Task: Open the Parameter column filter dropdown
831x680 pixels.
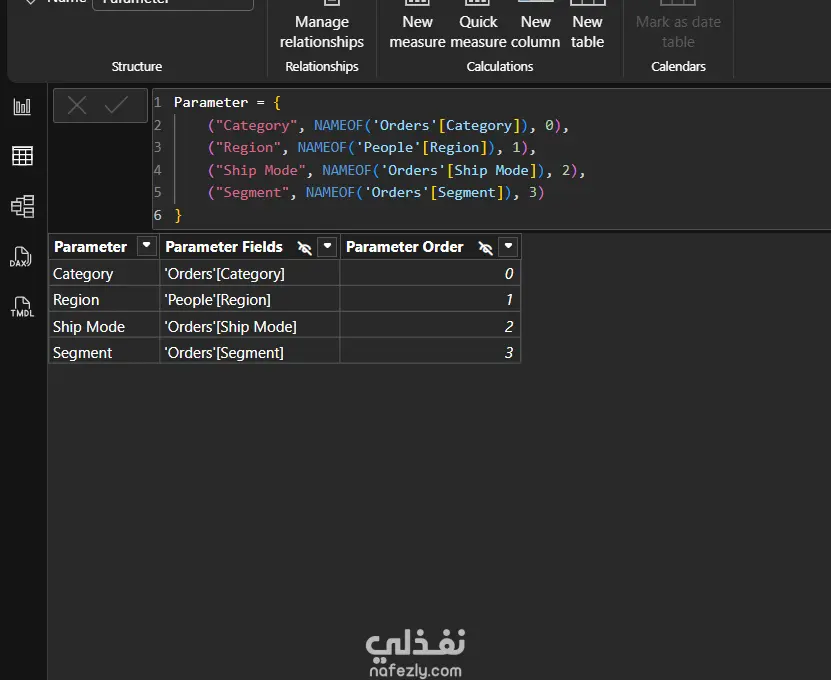Action: pyautogui.click(x=146, y=246)
